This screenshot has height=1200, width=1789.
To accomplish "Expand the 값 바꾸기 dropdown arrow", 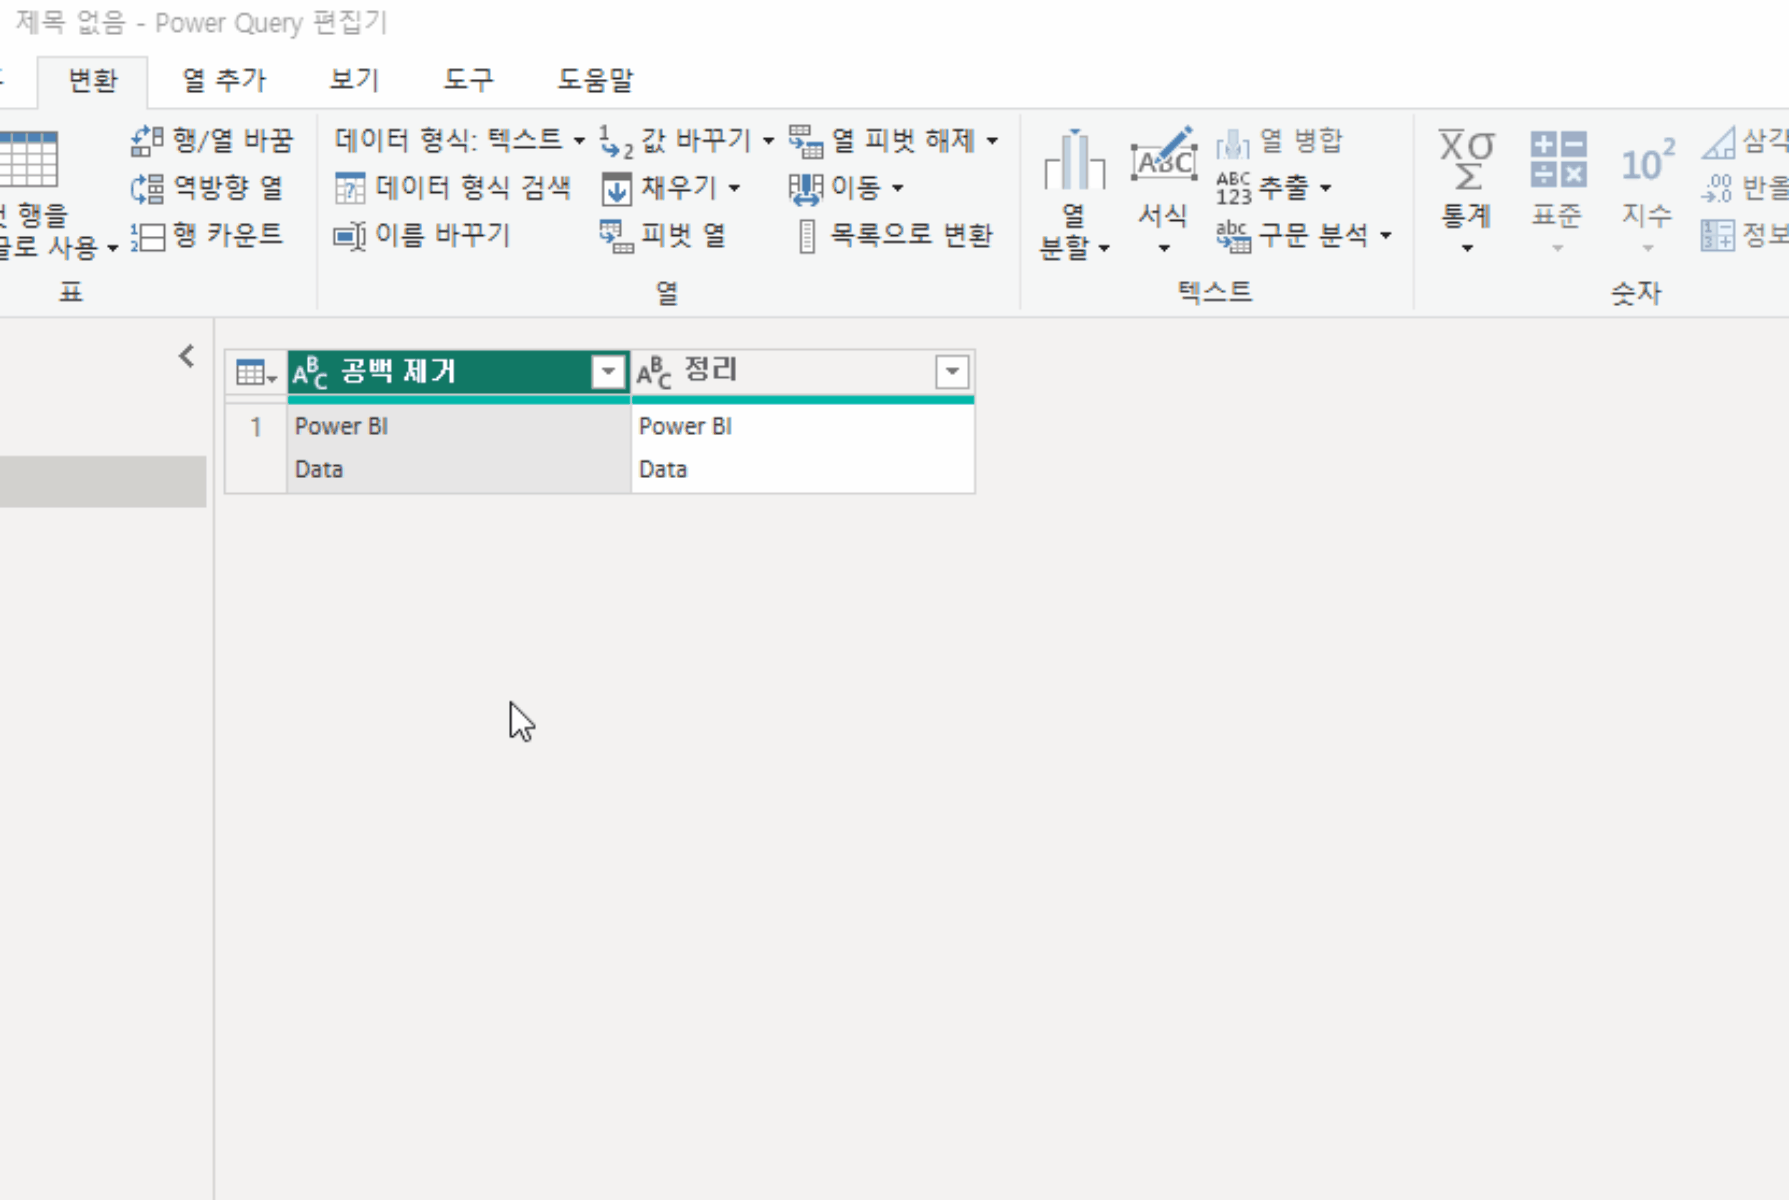I will click(768, 141).
